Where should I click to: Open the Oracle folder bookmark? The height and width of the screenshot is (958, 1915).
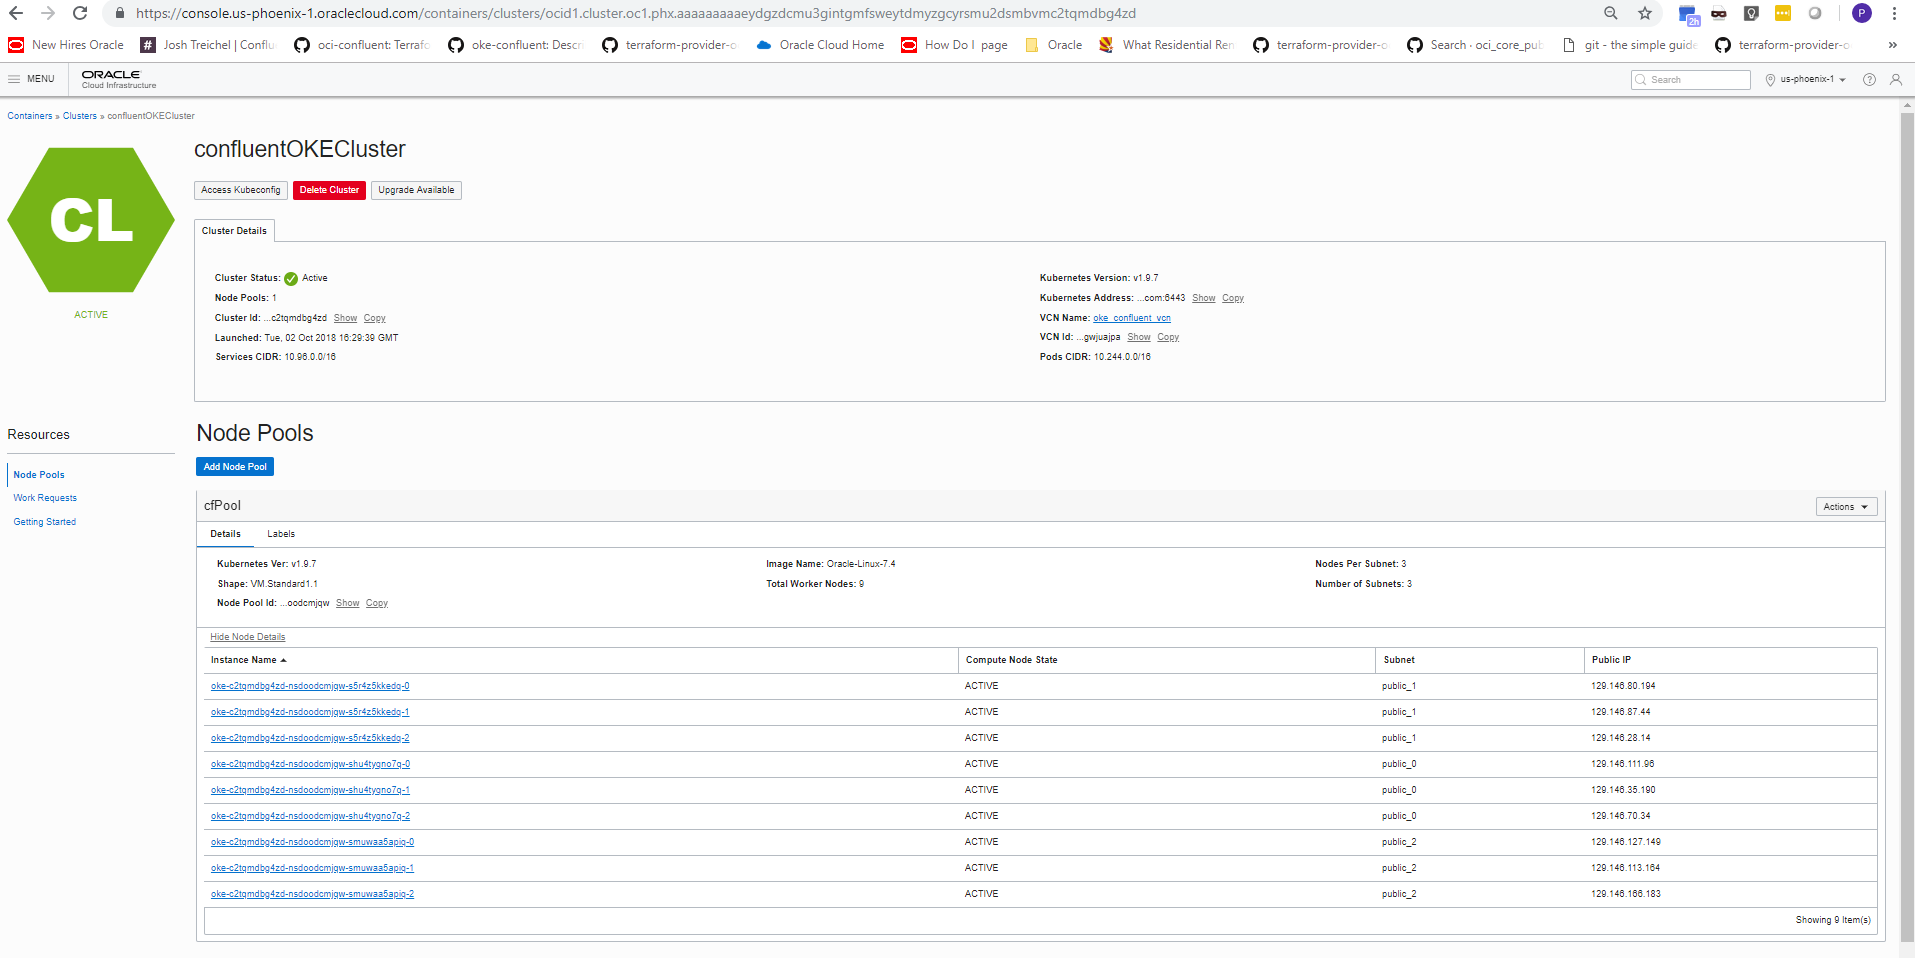click(x=1053, y=45)
